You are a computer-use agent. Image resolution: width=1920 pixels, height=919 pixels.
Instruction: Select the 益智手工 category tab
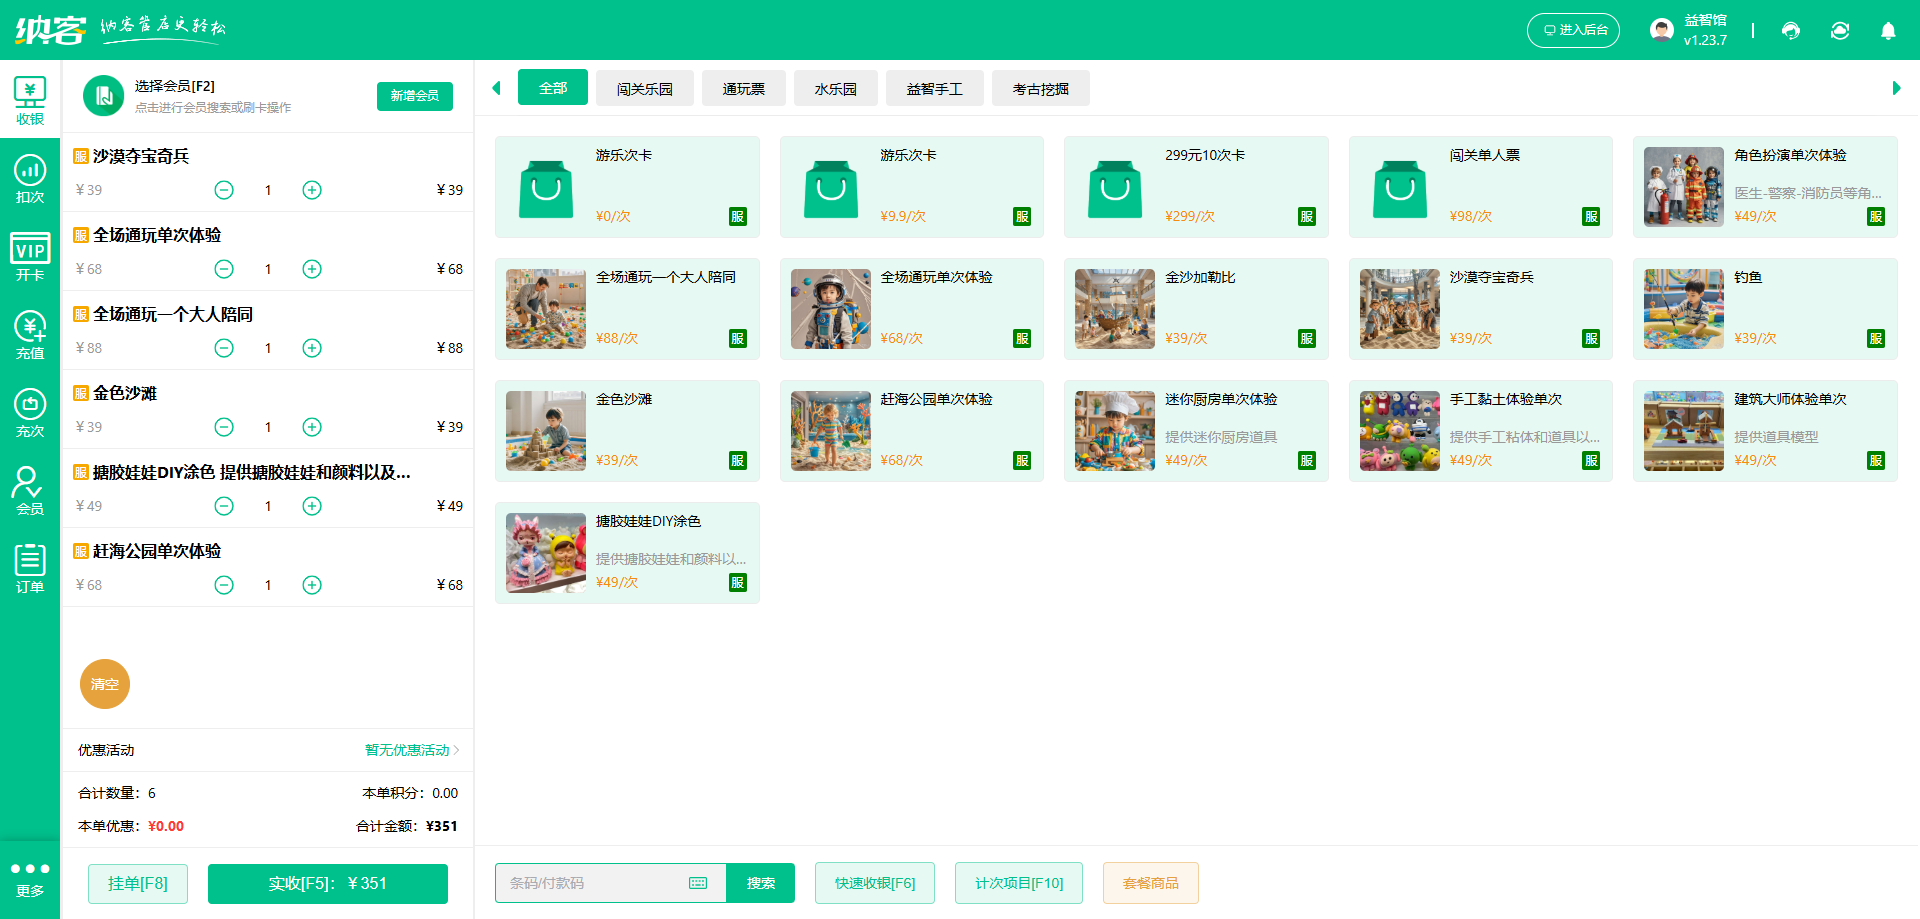pyautogui.click(x=935, y=89)
